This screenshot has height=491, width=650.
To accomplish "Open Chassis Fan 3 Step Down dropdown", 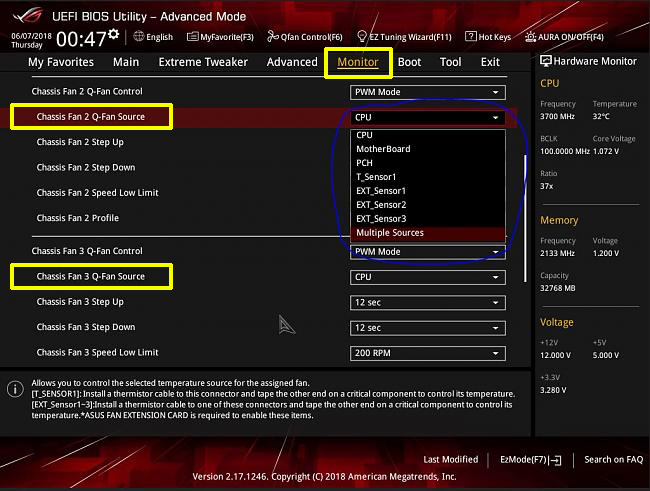I will coord(428,328).
